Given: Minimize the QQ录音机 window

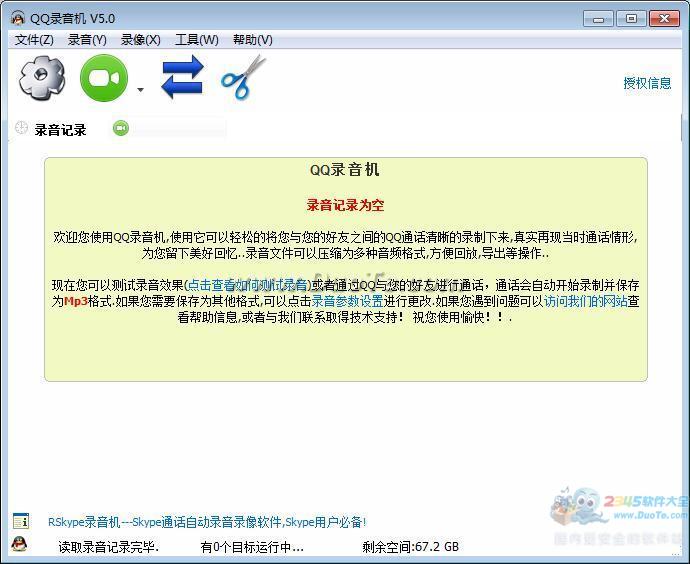Looking at the screenshot, I should click(598, 19).
